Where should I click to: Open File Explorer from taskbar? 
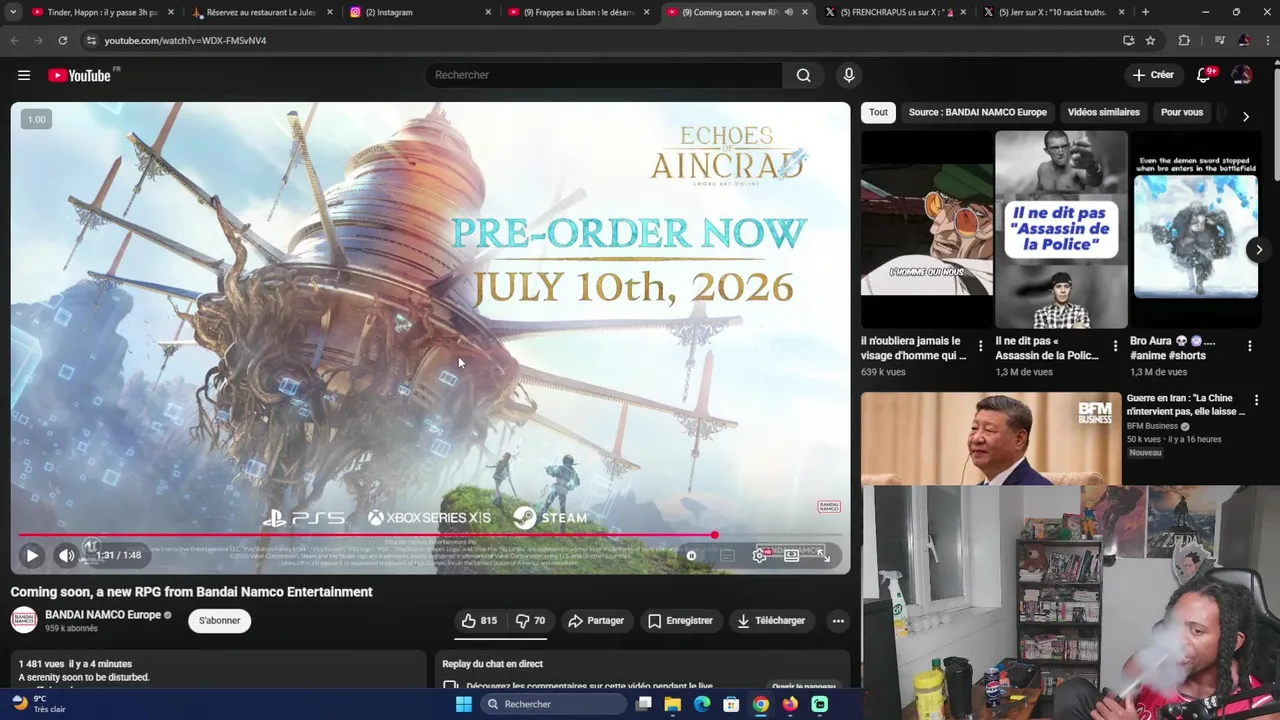click(x=673, y=704)
